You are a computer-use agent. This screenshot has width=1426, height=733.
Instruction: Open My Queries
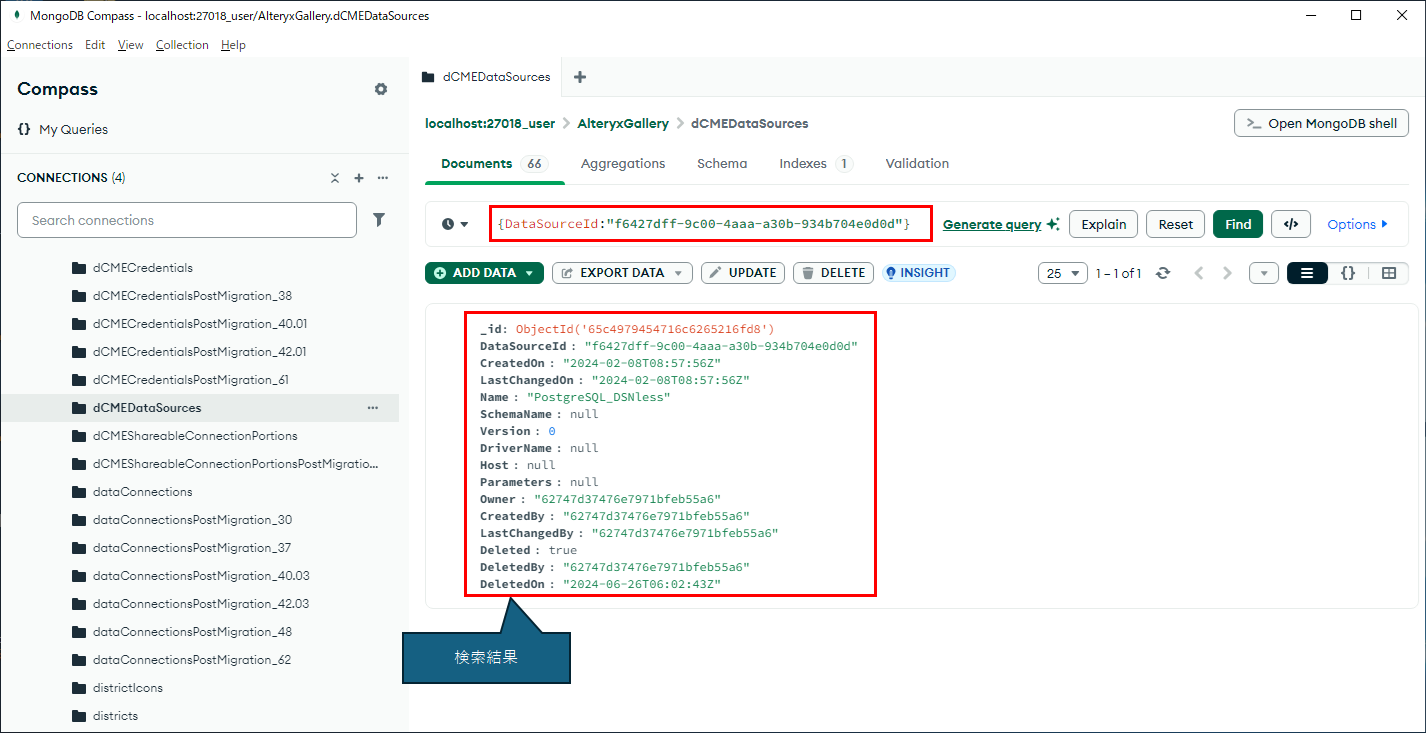(x=62, y=129)
